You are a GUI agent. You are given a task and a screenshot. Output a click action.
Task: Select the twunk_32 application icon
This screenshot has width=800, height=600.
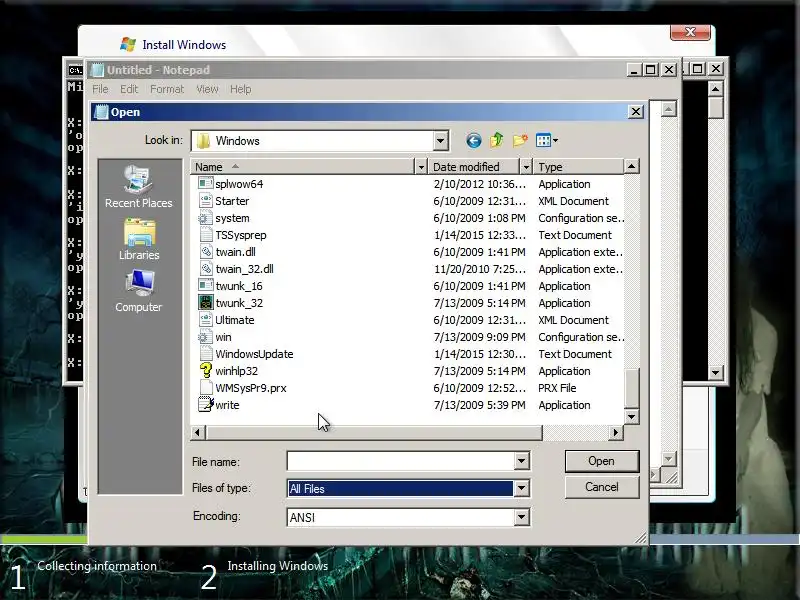click(206, 303)
